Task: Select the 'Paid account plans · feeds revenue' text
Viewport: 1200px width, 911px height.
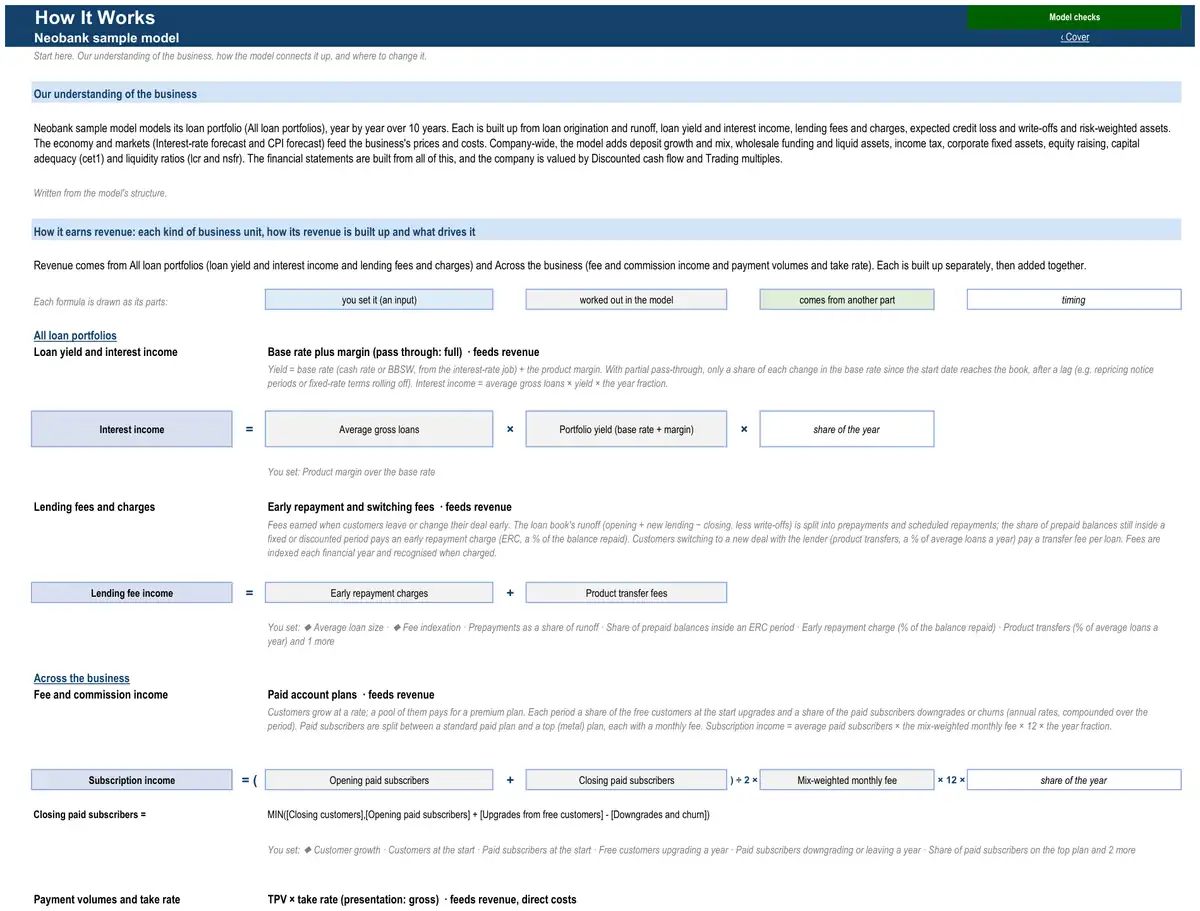Action: (x=351, y=694)
